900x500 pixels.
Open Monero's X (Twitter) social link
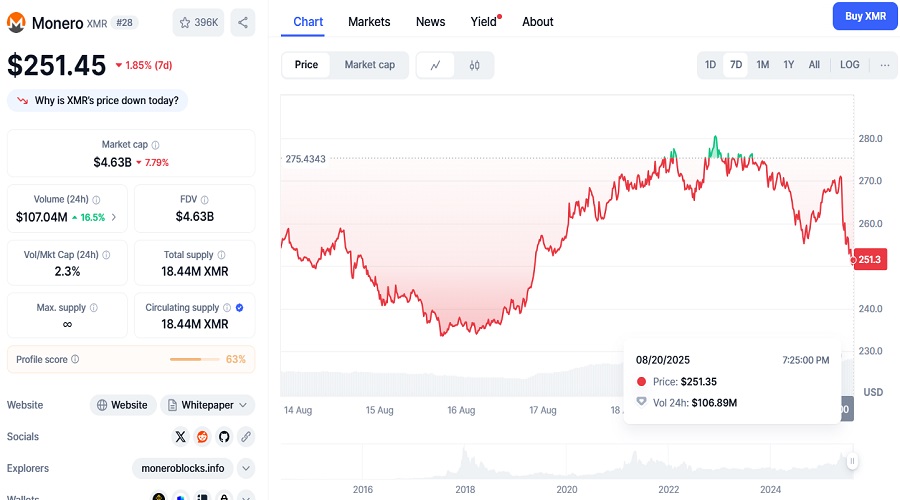(180, 437)
